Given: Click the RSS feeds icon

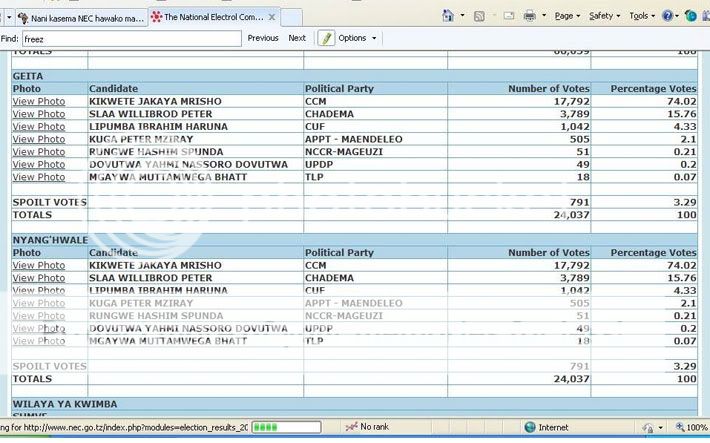Looking at the screenshot, I should pyautogui.click(x=480, y=16).
